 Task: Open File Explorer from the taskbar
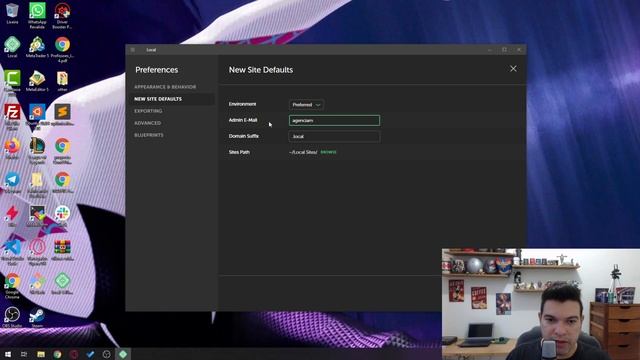(41, 354)
